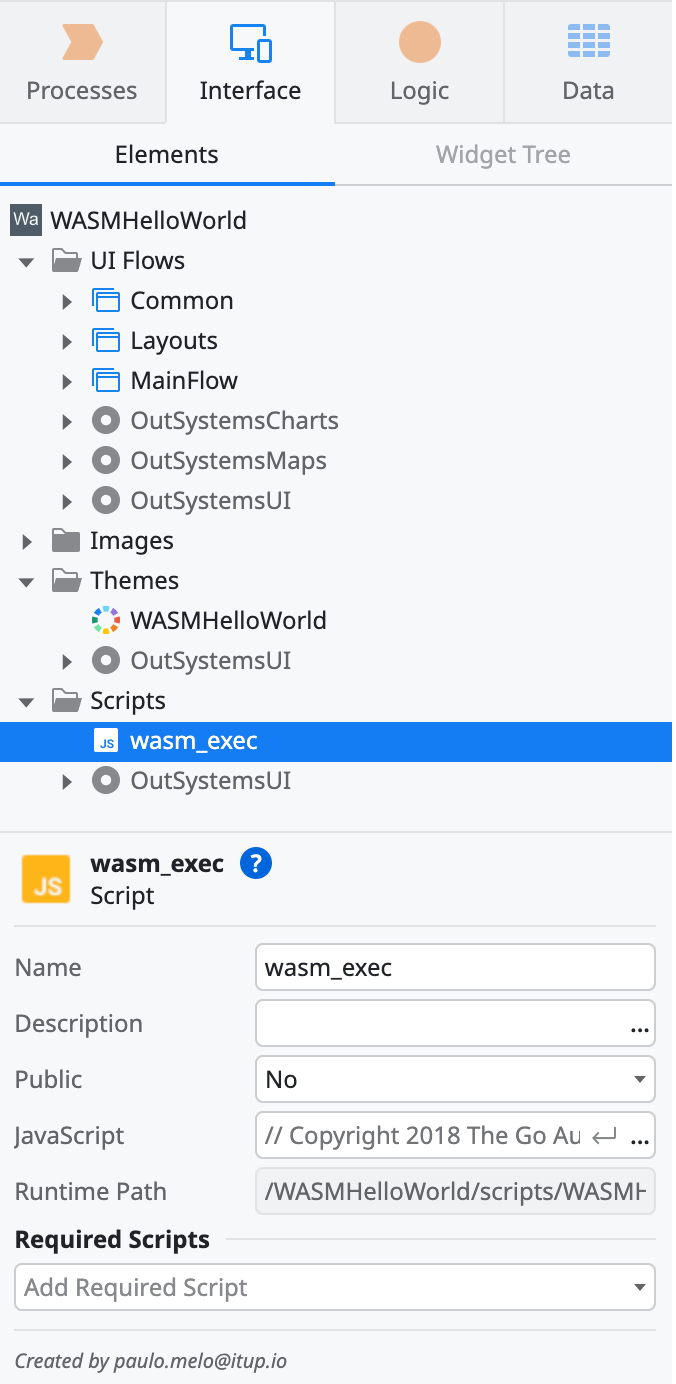Collapse the Scripts folder

tap(27, 701)
